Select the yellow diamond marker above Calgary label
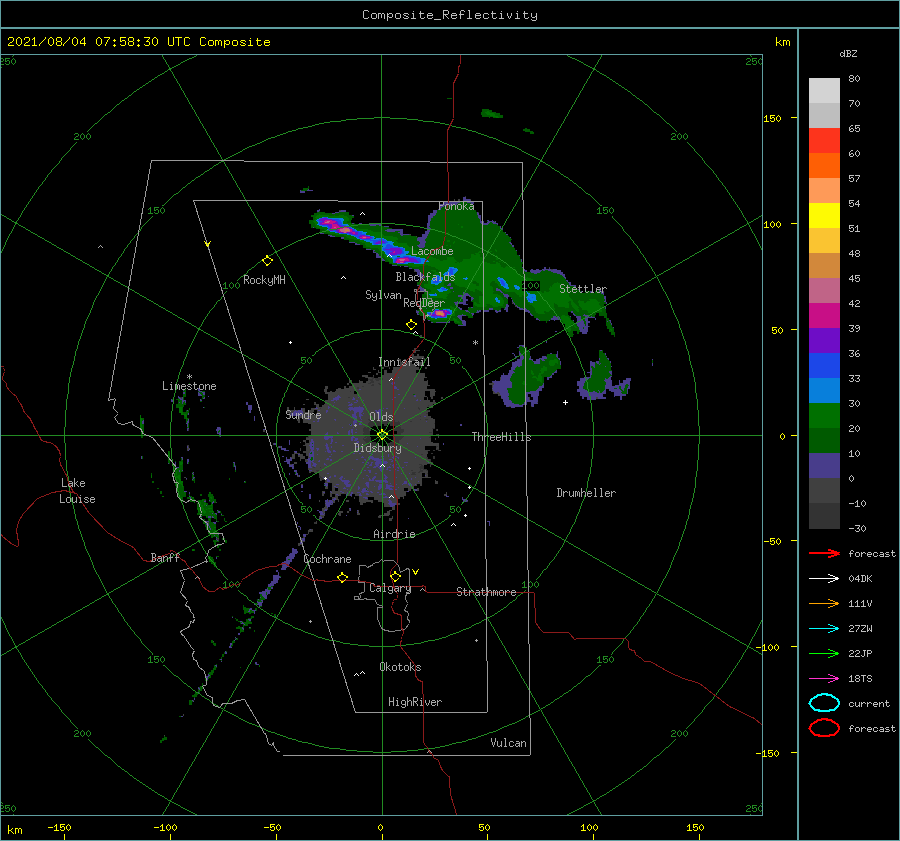 [x=395, y=576]
